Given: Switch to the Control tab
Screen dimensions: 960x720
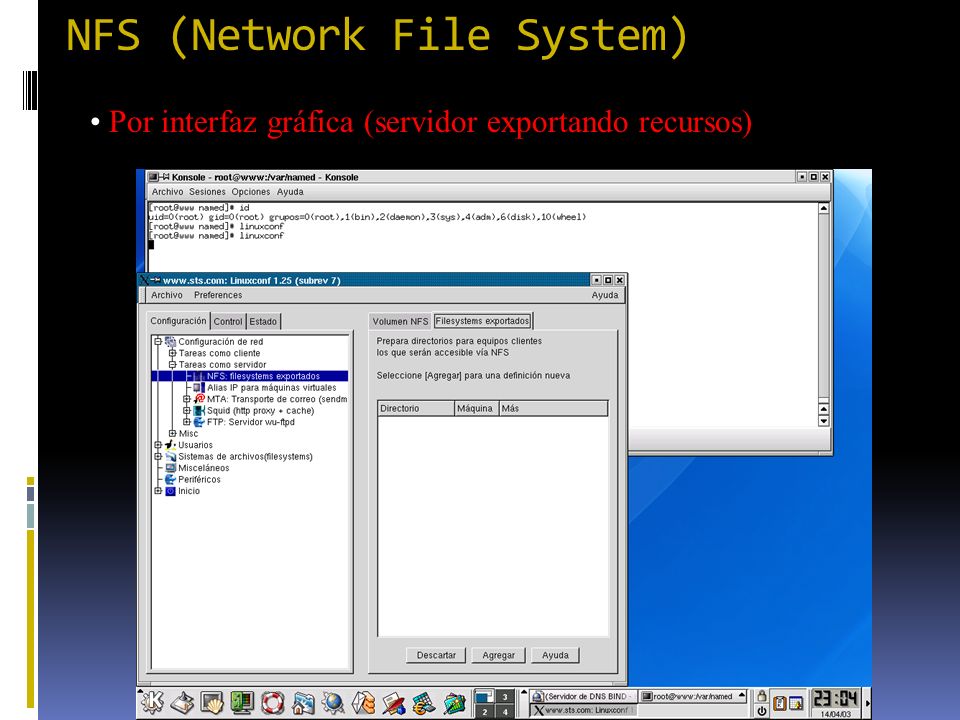Looking at the screenshot, I should pyautogui.click(x=228, y=321).
